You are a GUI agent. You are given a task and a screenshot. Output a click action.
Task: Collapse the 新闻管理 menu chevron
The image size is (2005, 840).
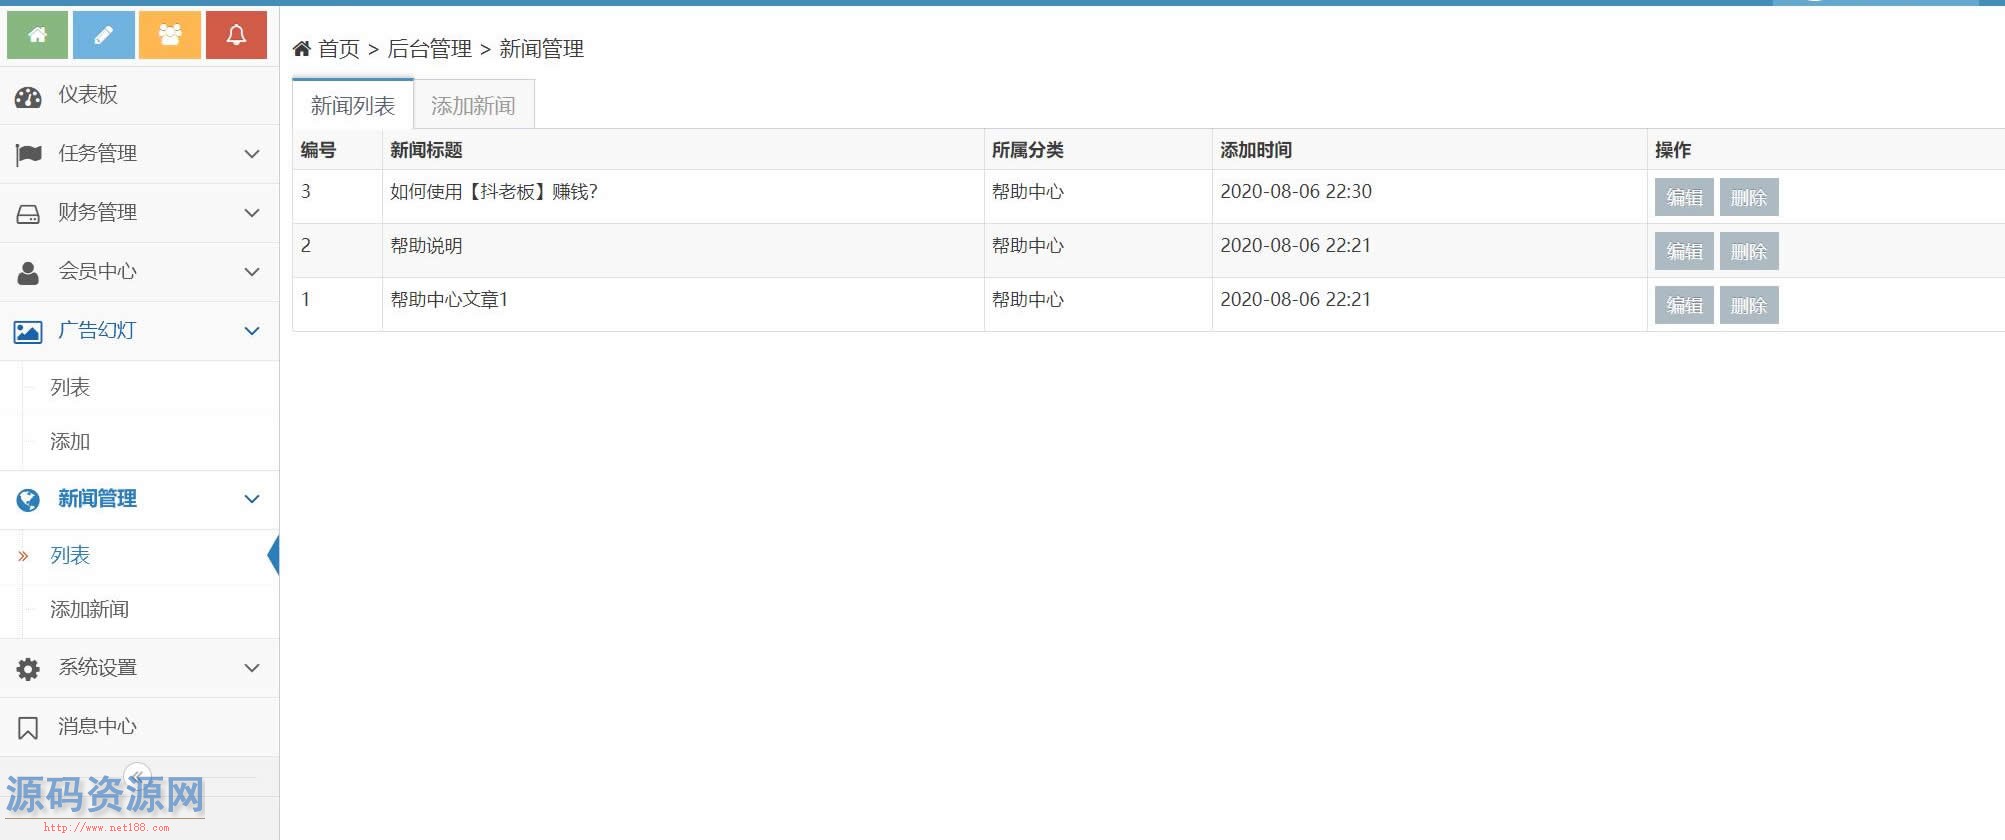tap(252, 499)
